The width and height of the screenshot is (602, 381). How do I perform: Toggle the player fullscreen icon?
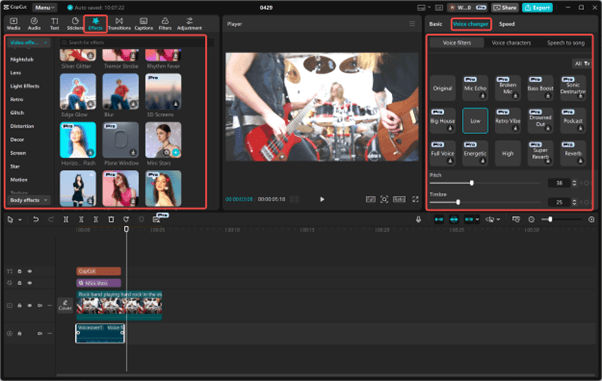[x=415, y=199]
